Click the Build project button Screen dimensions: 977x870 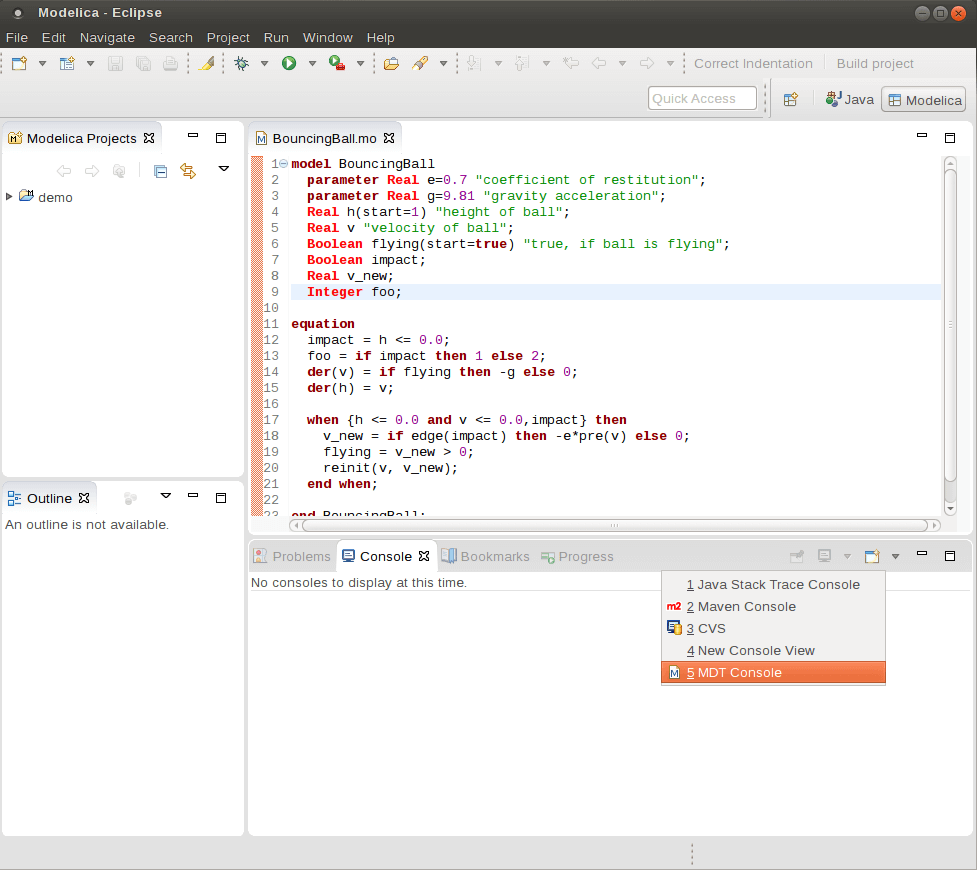[874, 63]
